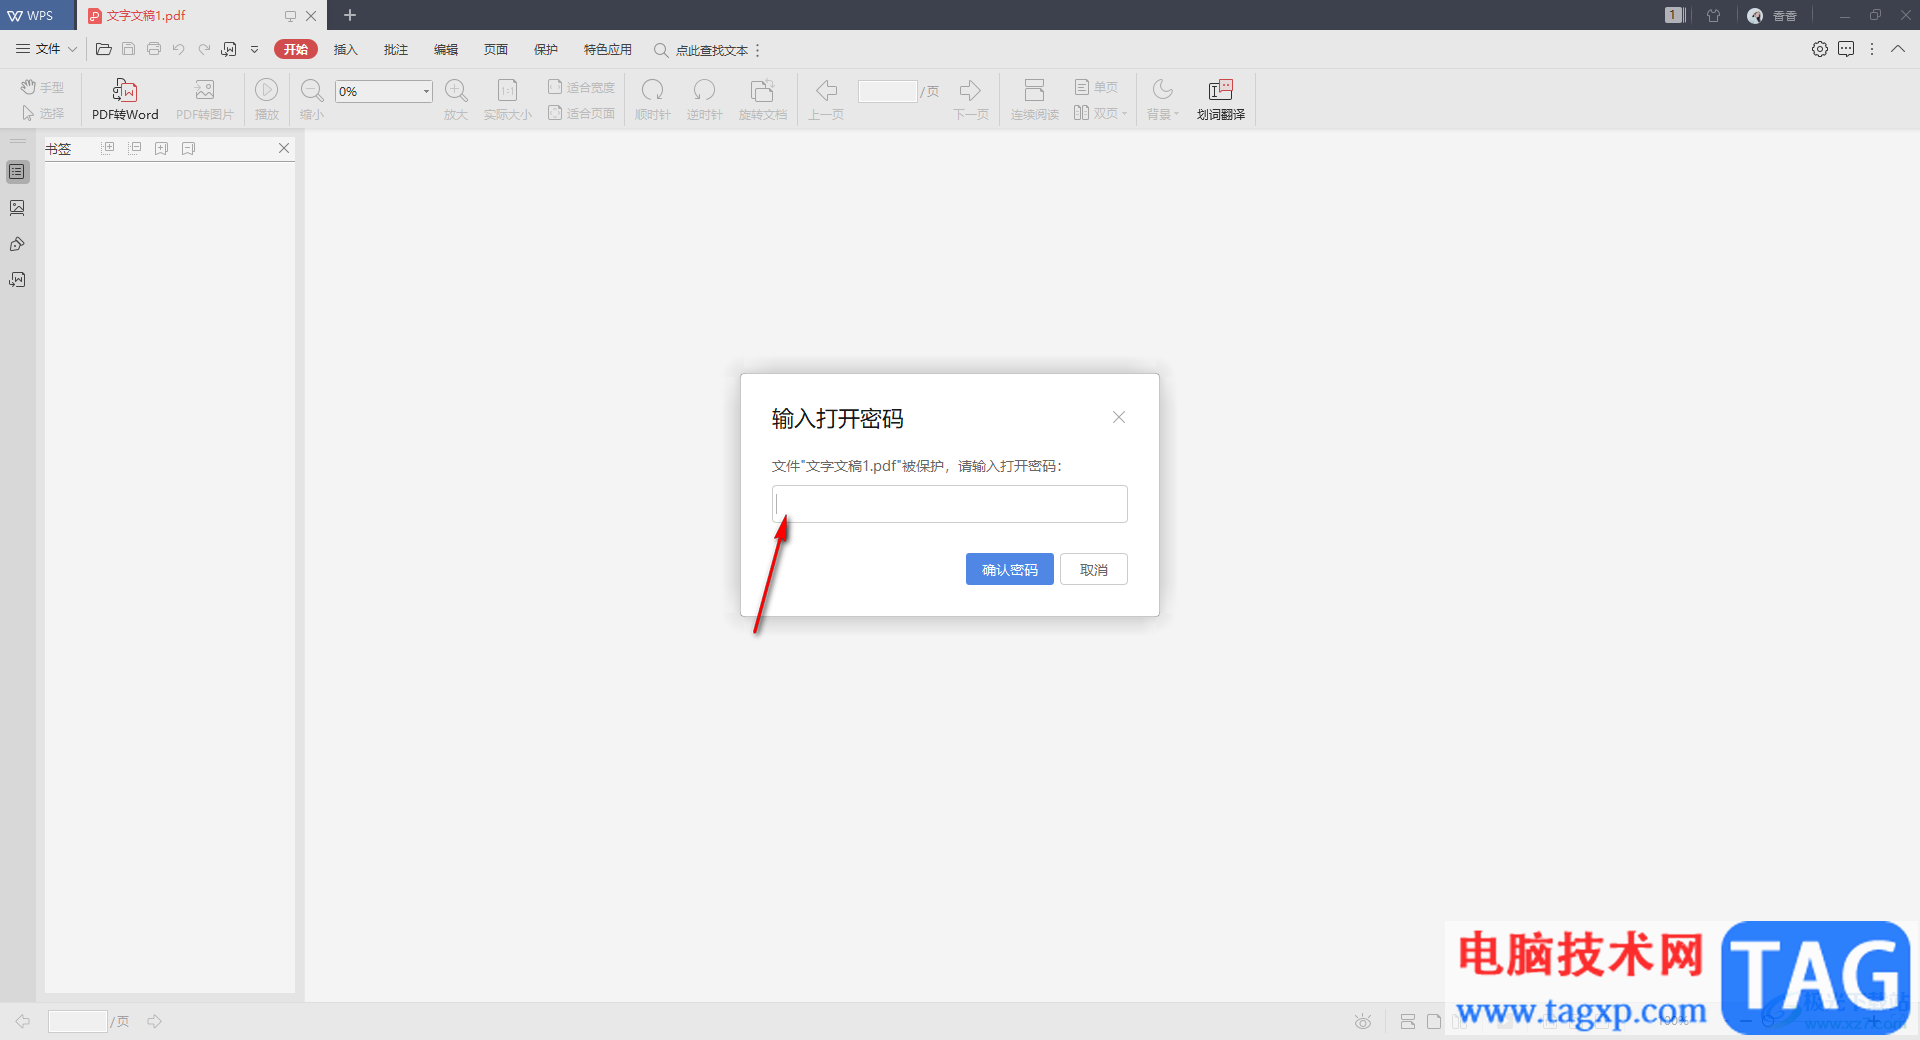Select the 开始 ribbon tab
This screenshot has width=1920, height=1040.
[295, 49]
